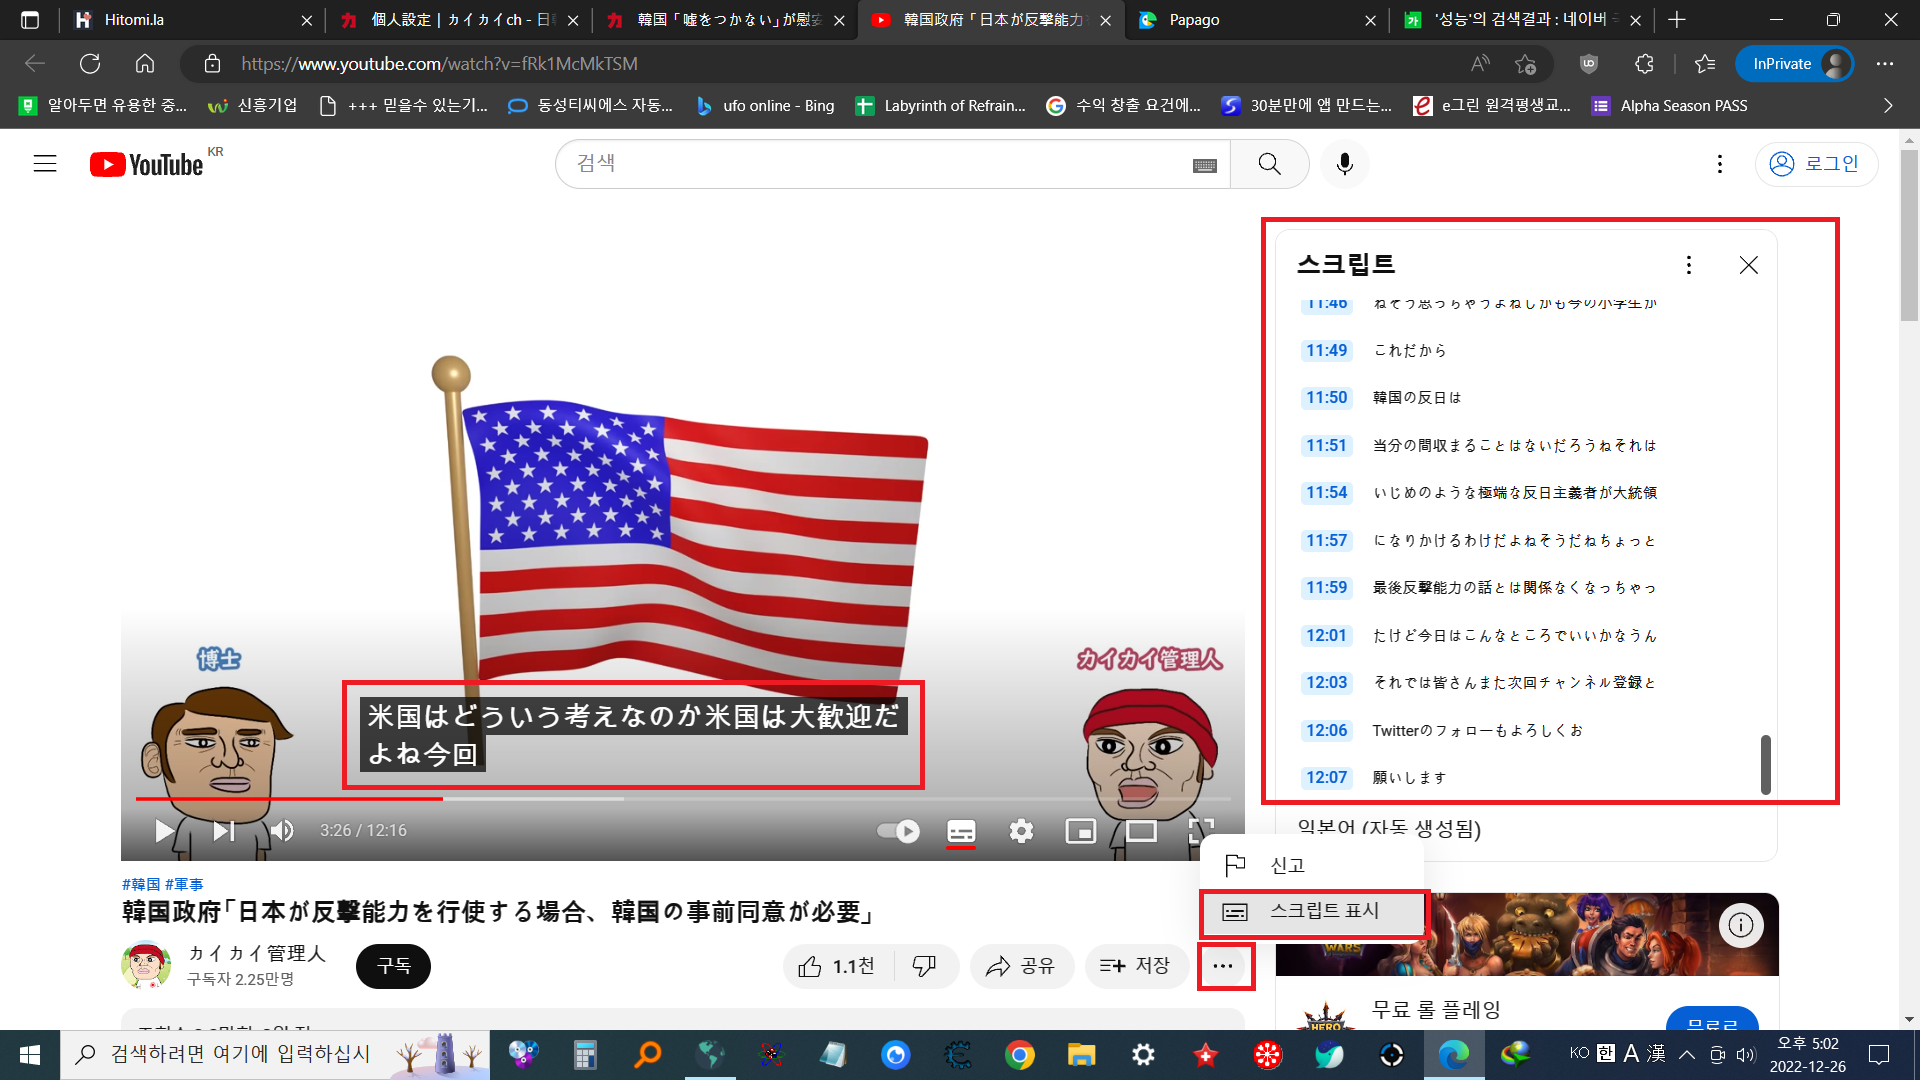Open the Edge settings and more menu
Image resolution: width=1920 pixels, height=1080 pixels.
pyautogui.click(x=1885, y=64)
